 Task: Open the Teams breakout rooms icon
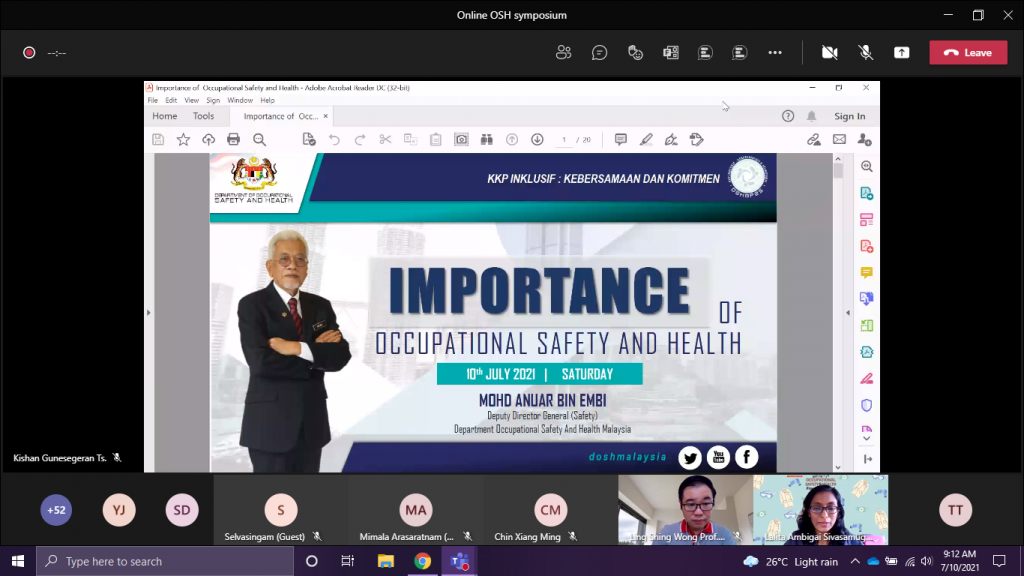point(671,53)
